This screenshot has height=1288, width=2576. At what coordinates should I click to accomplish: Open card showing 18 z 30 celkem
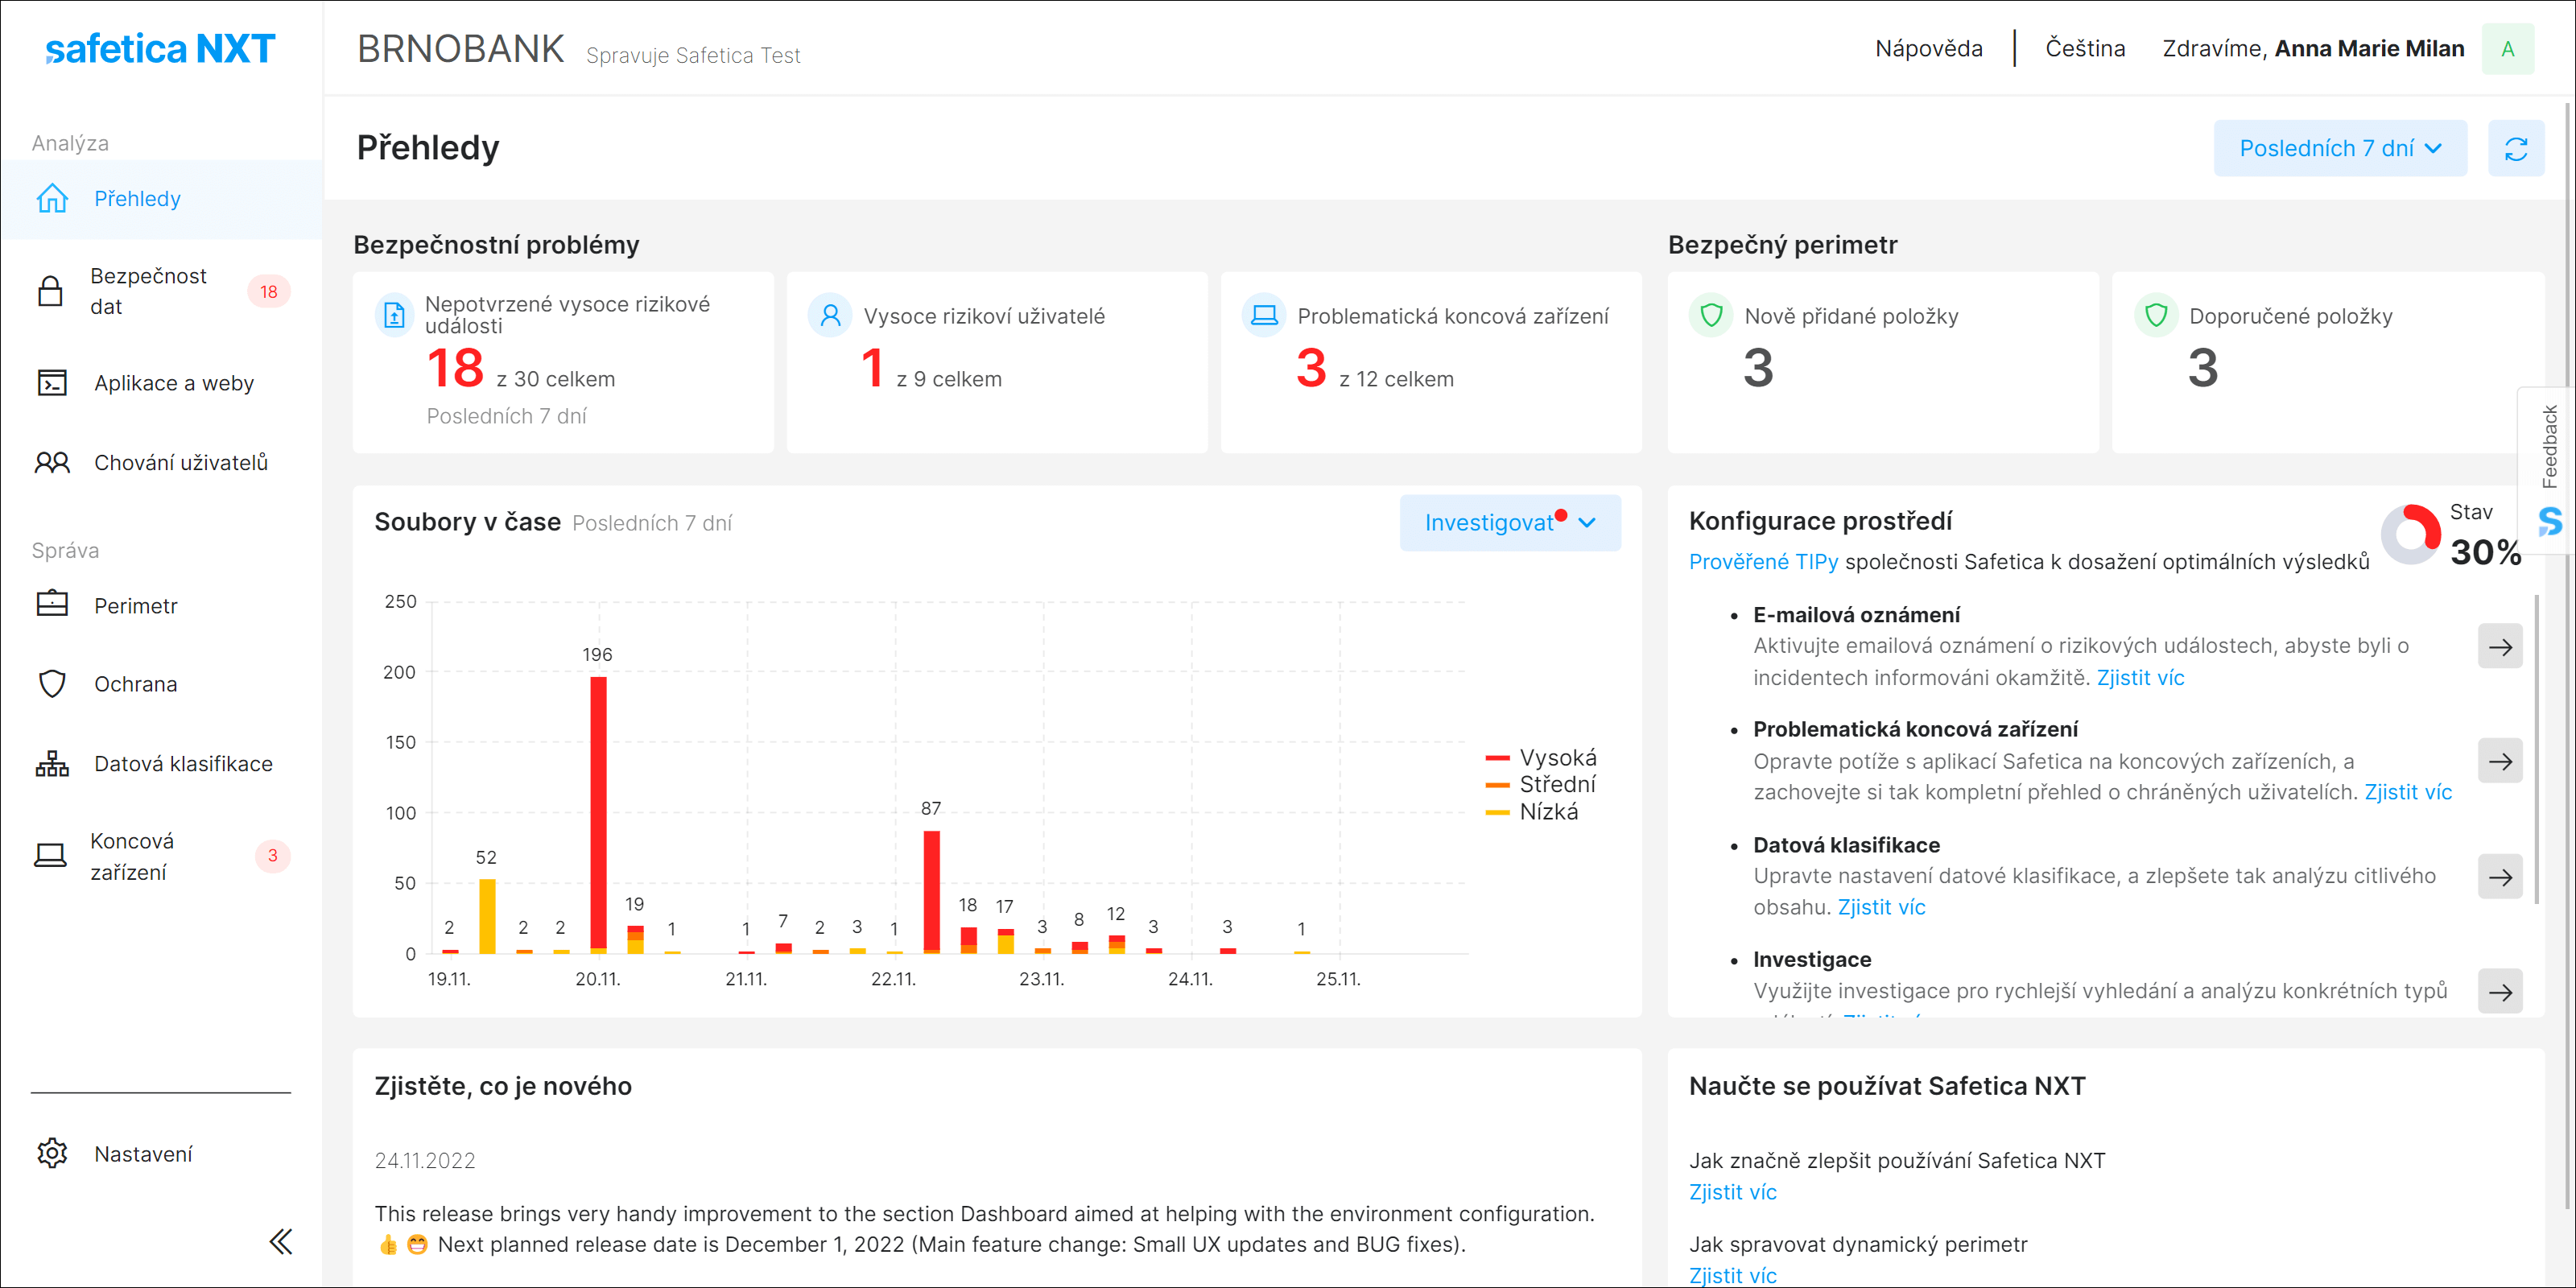563,362
